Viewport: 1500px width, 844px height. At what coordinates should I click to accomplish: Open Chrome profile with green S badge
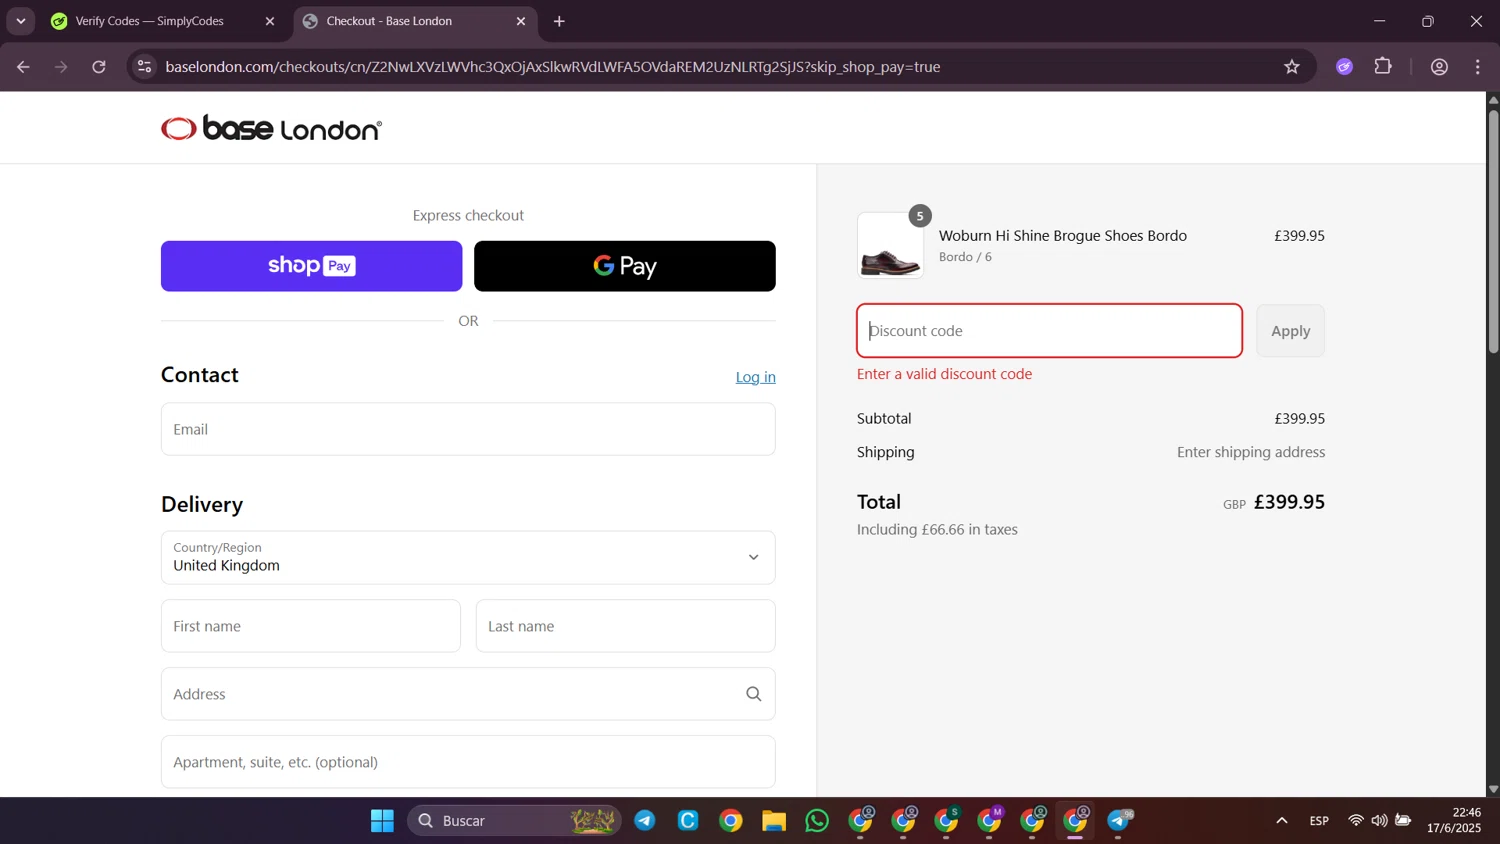coord(947,821)
